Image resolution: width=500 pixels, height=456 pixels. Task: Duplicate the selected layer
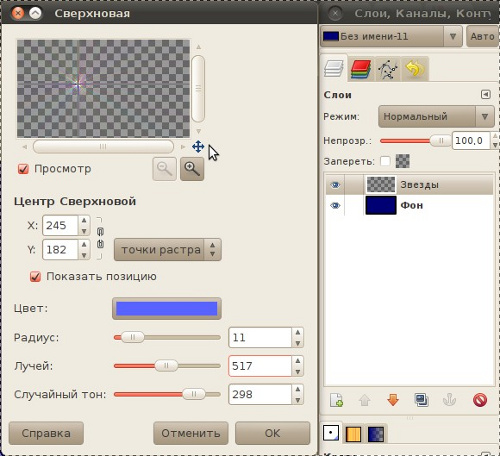[422, 400]
